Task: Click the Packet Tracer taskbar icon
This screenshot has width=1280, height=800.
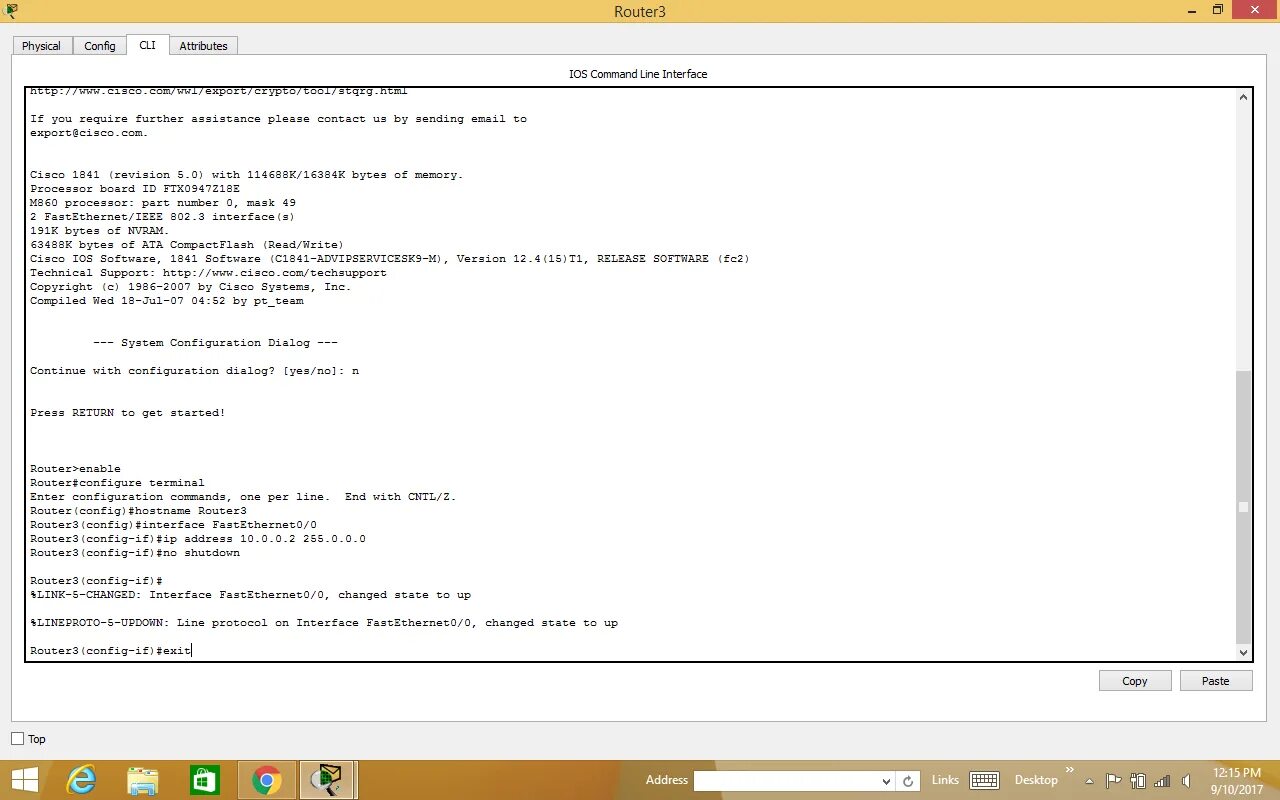Action: pos(328,780)
